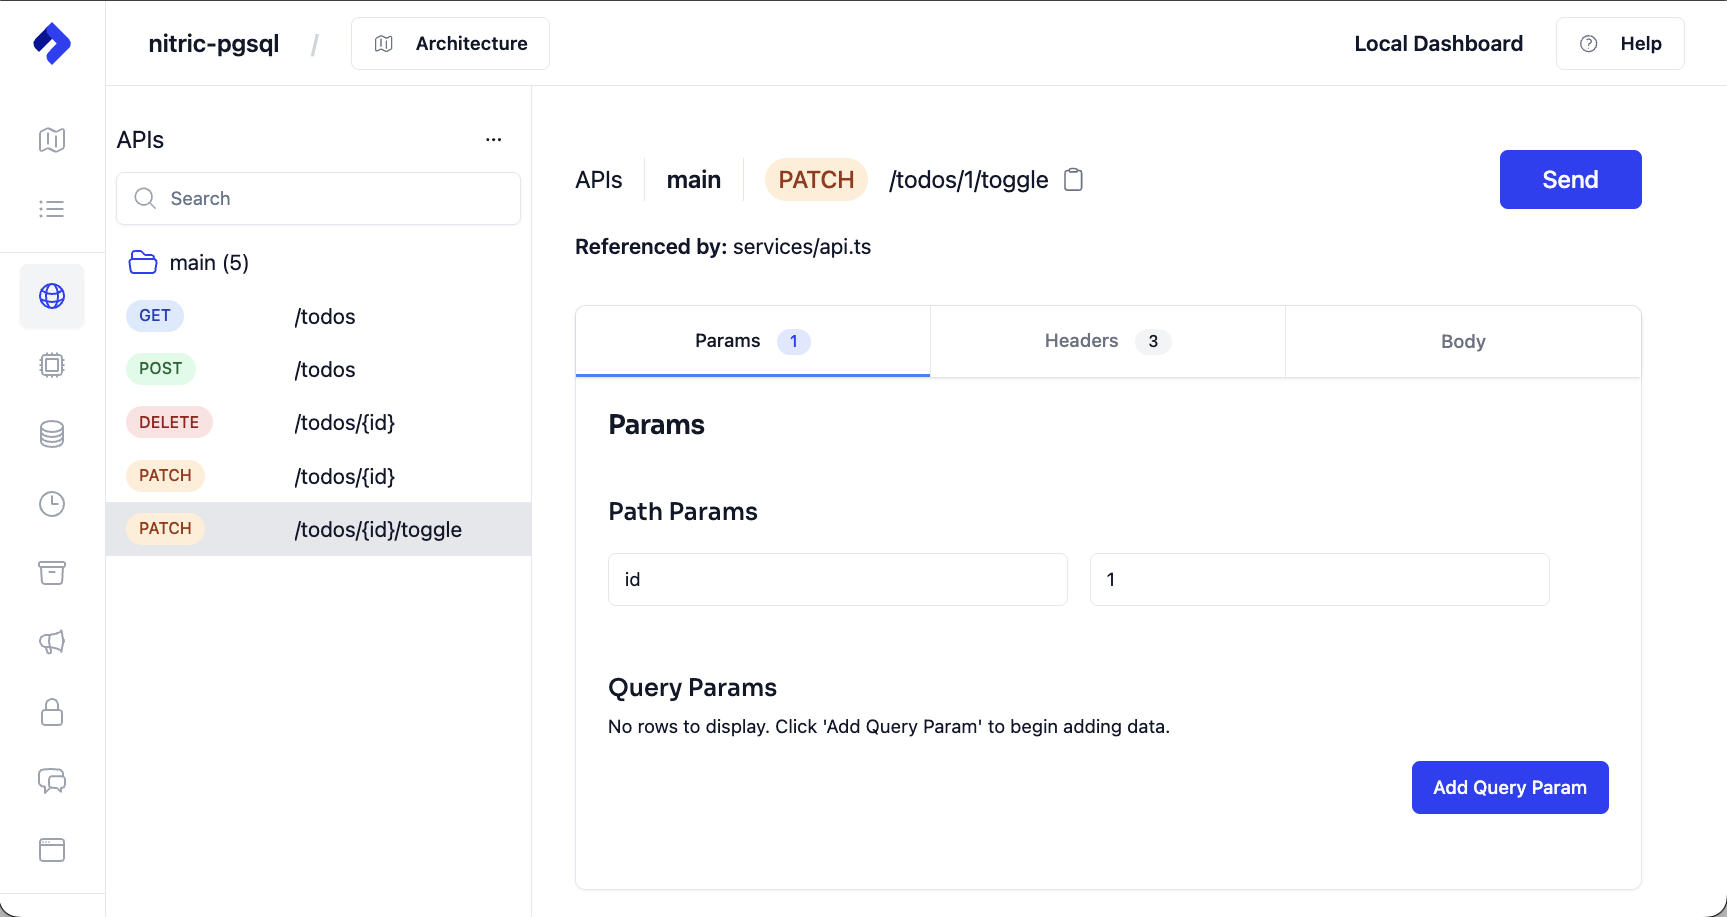The image size is (1727, 917).
Task: Click the Local Dashboard title text
Action: (x=1438, y=44)
